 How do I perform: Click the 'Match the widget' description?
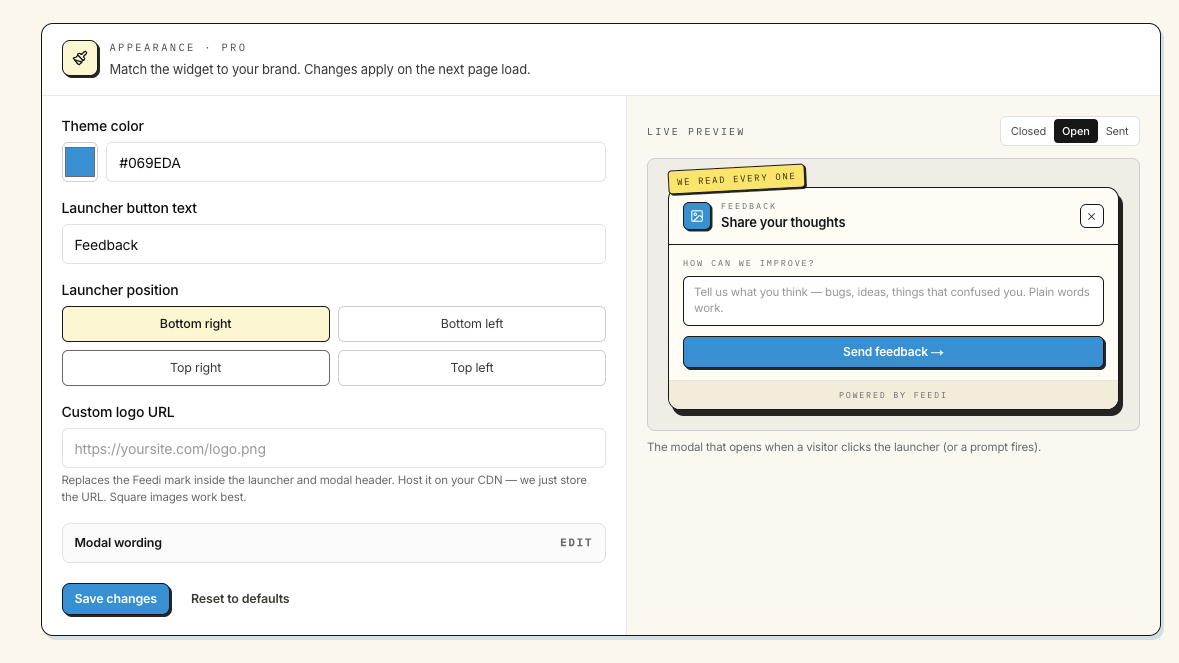pos(320,69)
